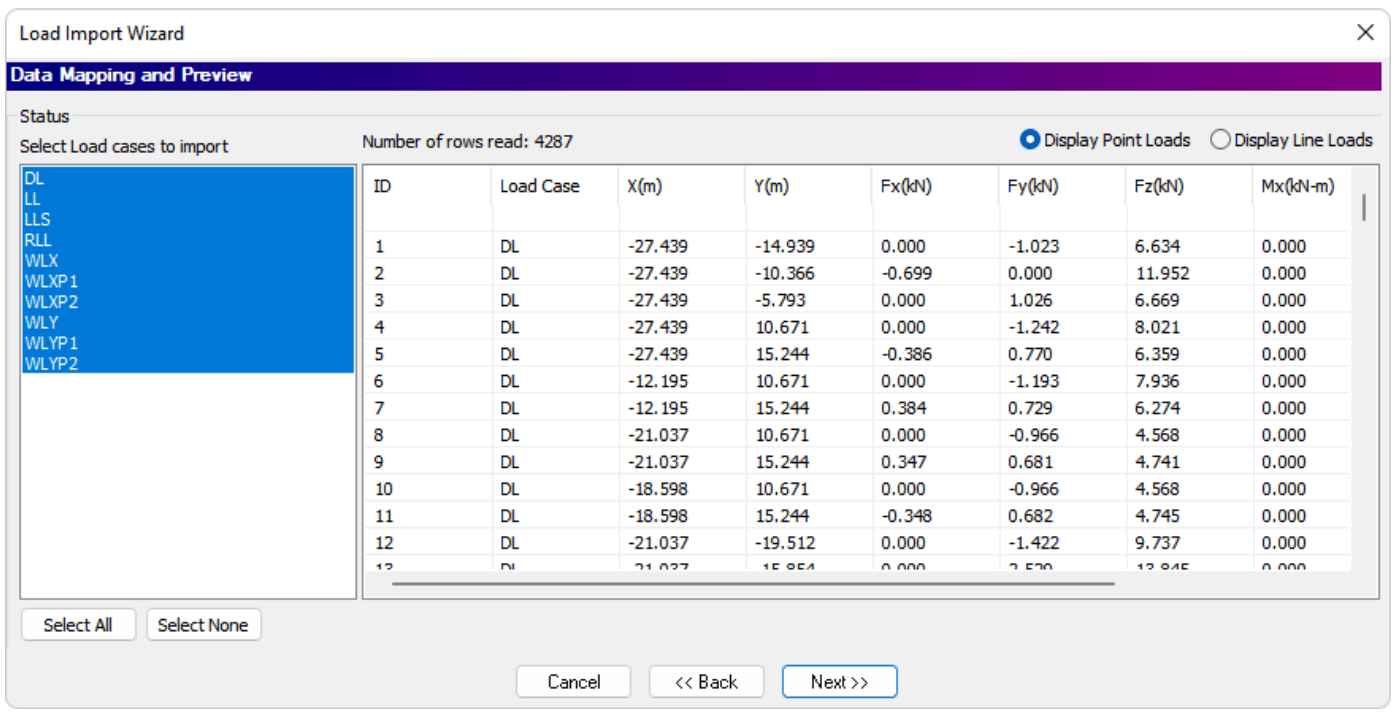Go back using the Back button
This screenshot has width=1394, height=713.
tap(706, 681)
